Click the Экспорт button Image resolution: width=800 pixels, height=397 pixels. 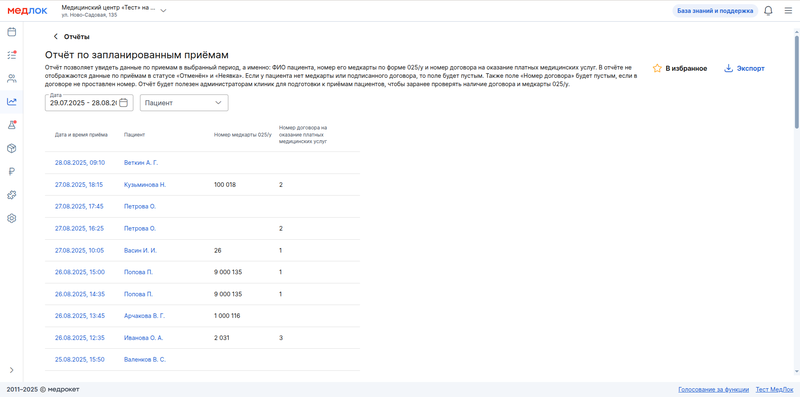744,68
